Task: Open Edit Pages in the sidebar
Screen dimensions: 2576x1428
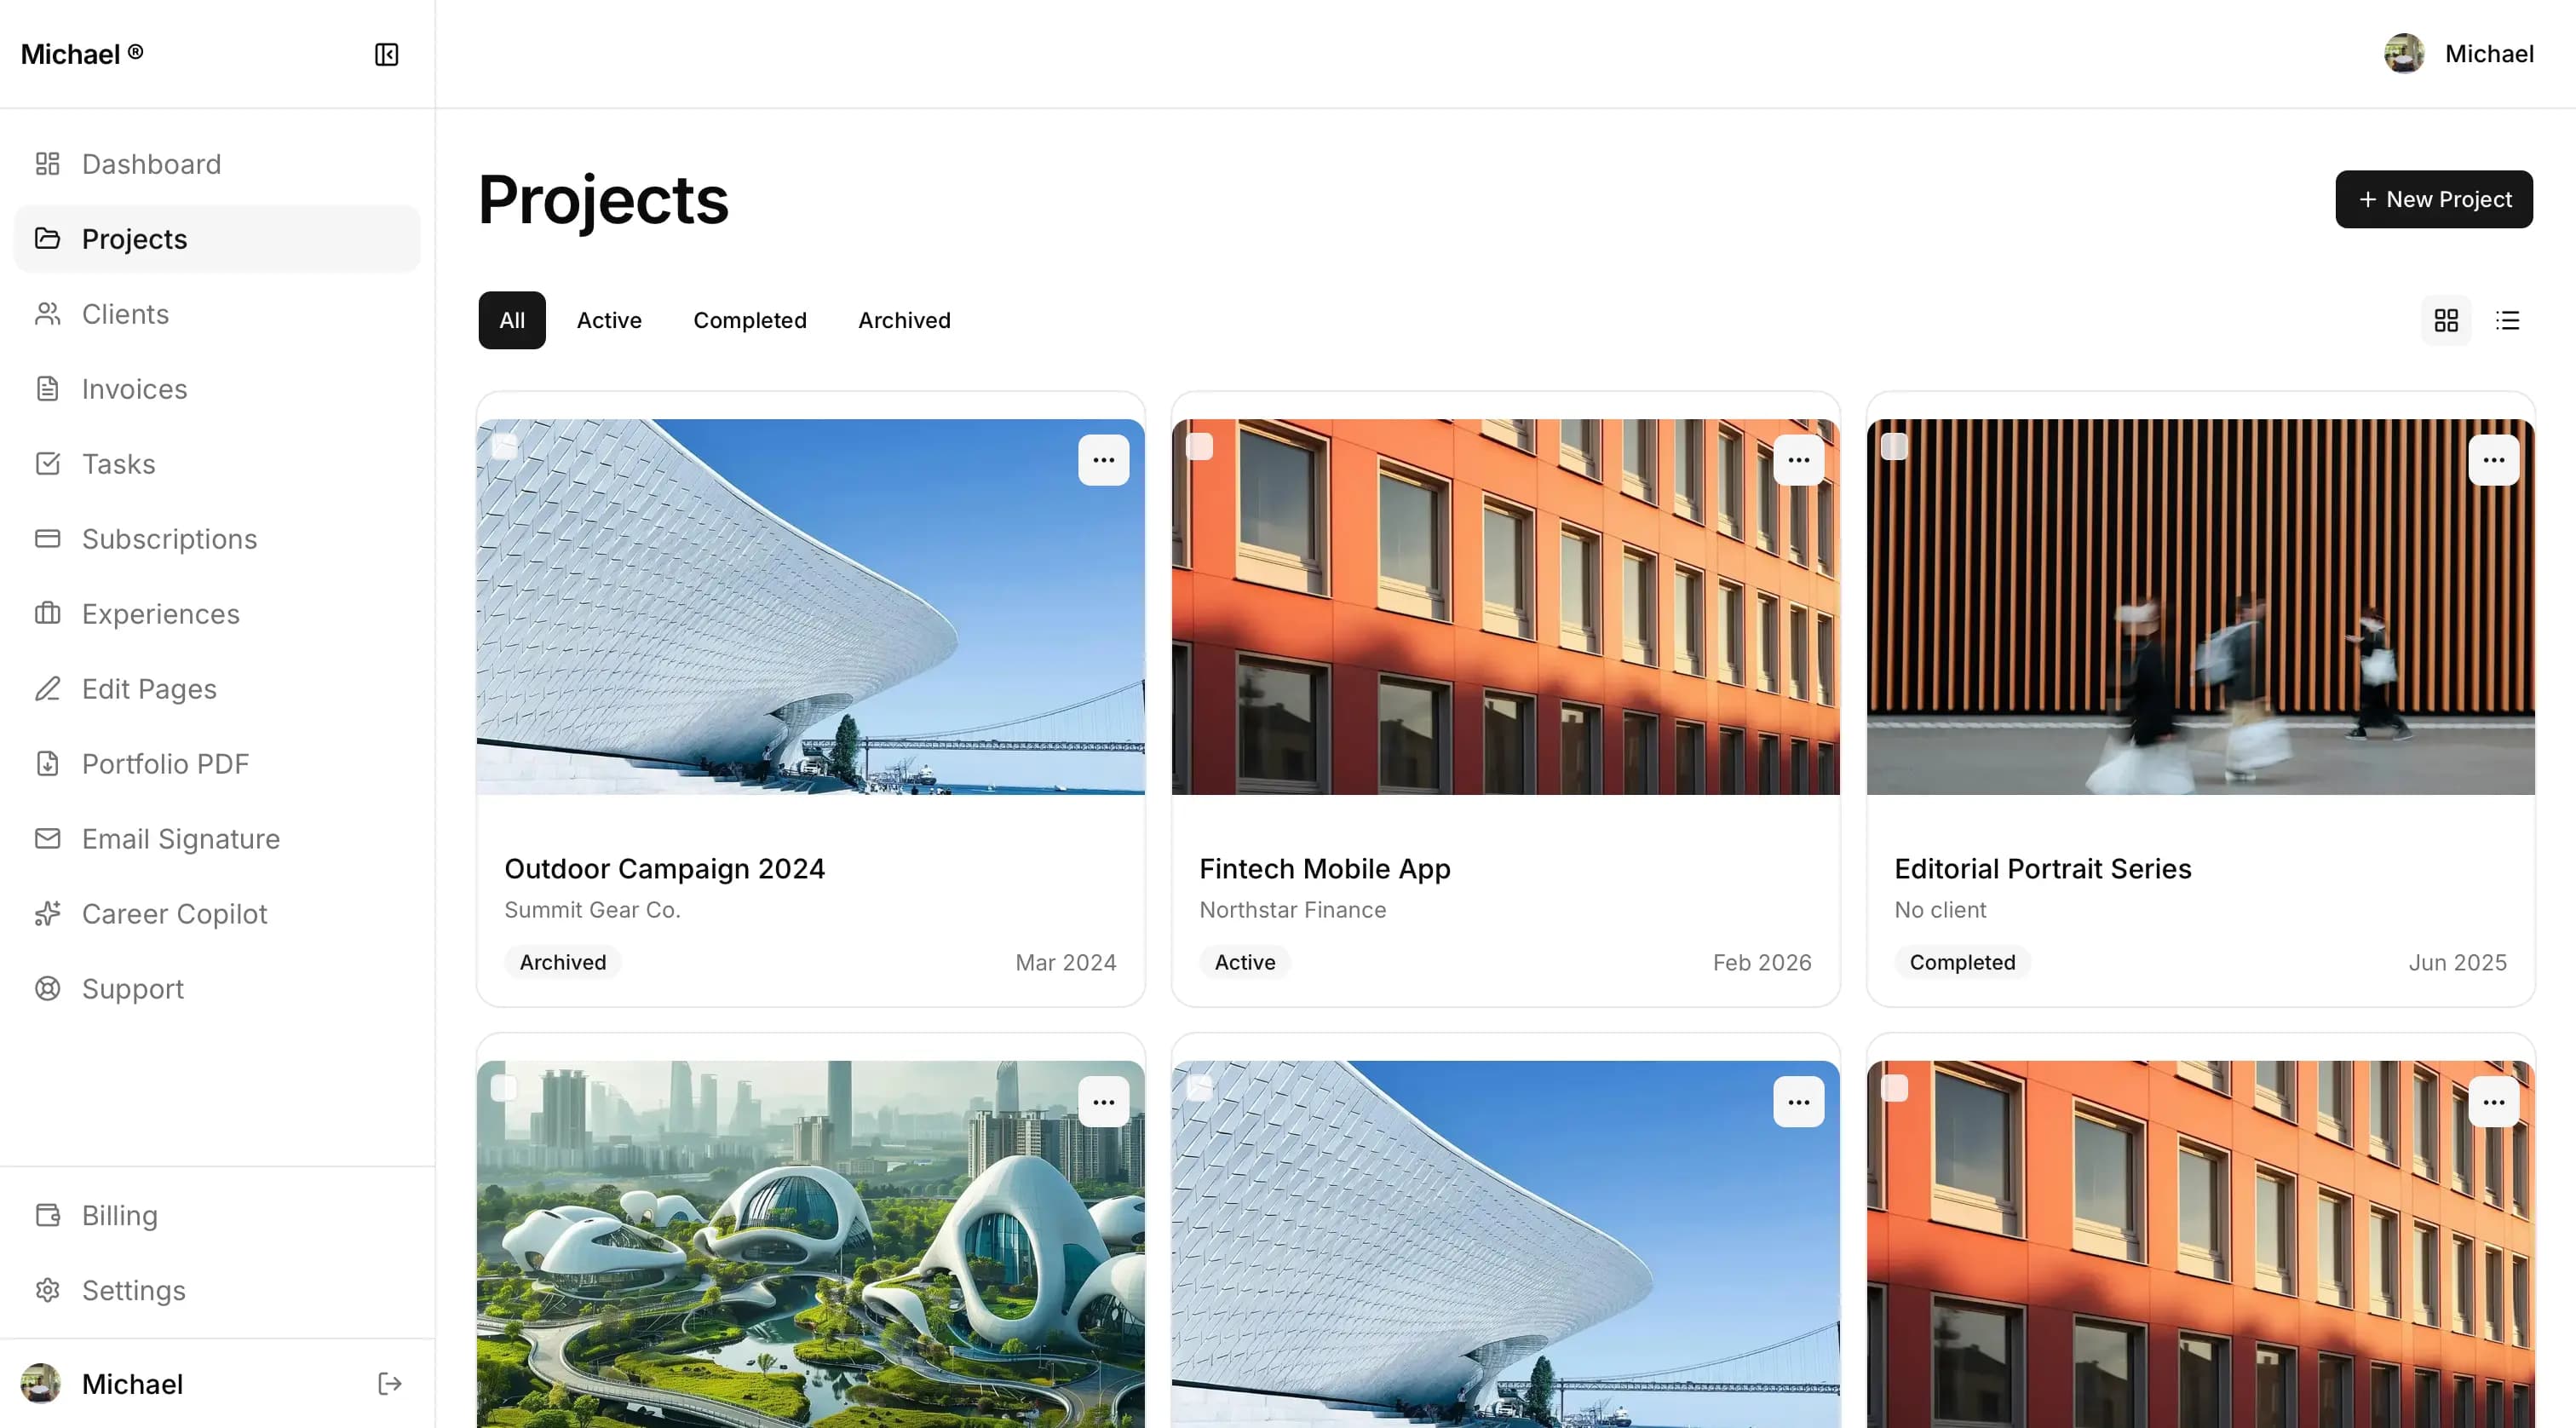Action: coord(217,689)
